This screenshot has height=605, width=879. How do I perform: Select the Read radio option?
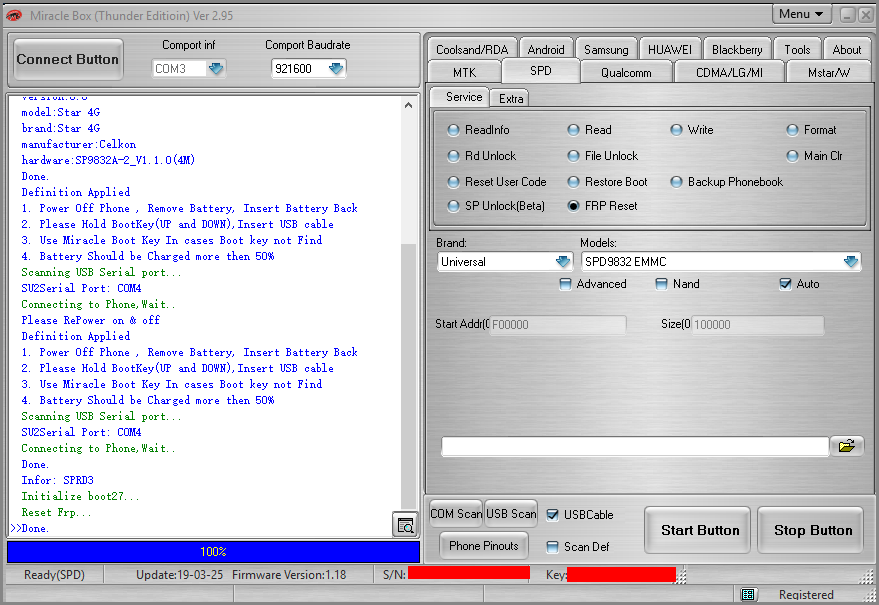pos(573,130)
